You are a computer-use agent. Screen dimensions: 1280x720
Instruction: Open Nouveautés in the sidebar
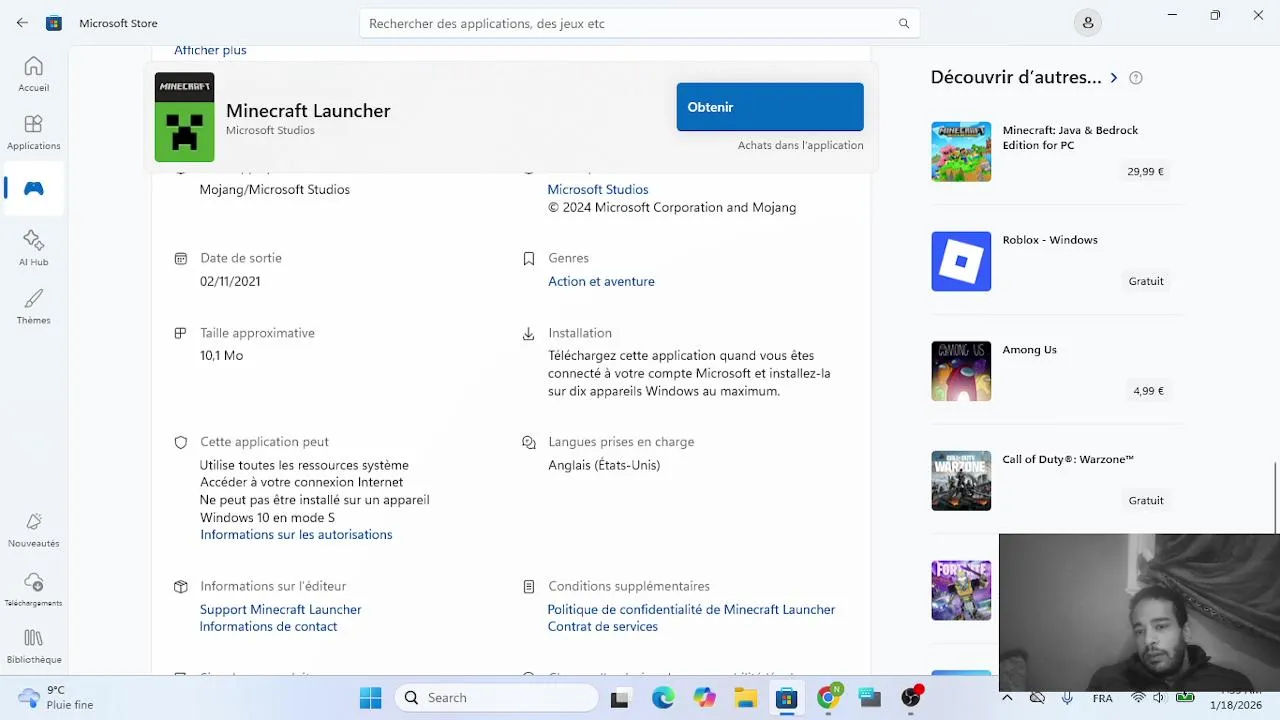[x=34, y=530]
